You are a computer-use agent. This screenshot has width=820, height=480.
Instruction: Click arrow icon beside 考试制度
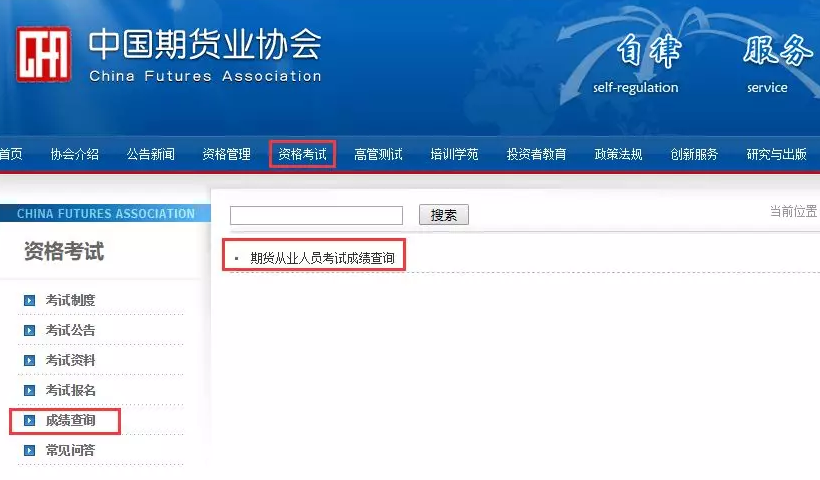point(29,301)
